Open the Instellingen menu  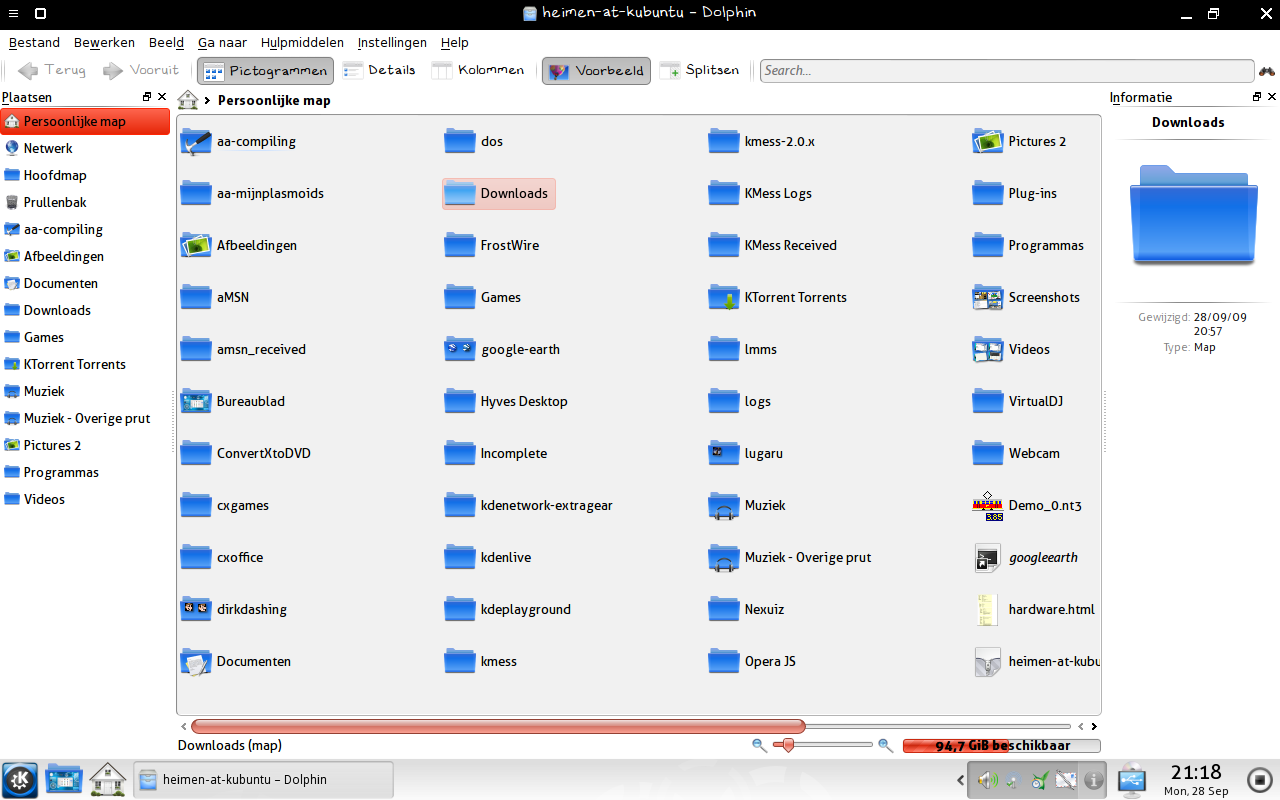pos(392,43)
